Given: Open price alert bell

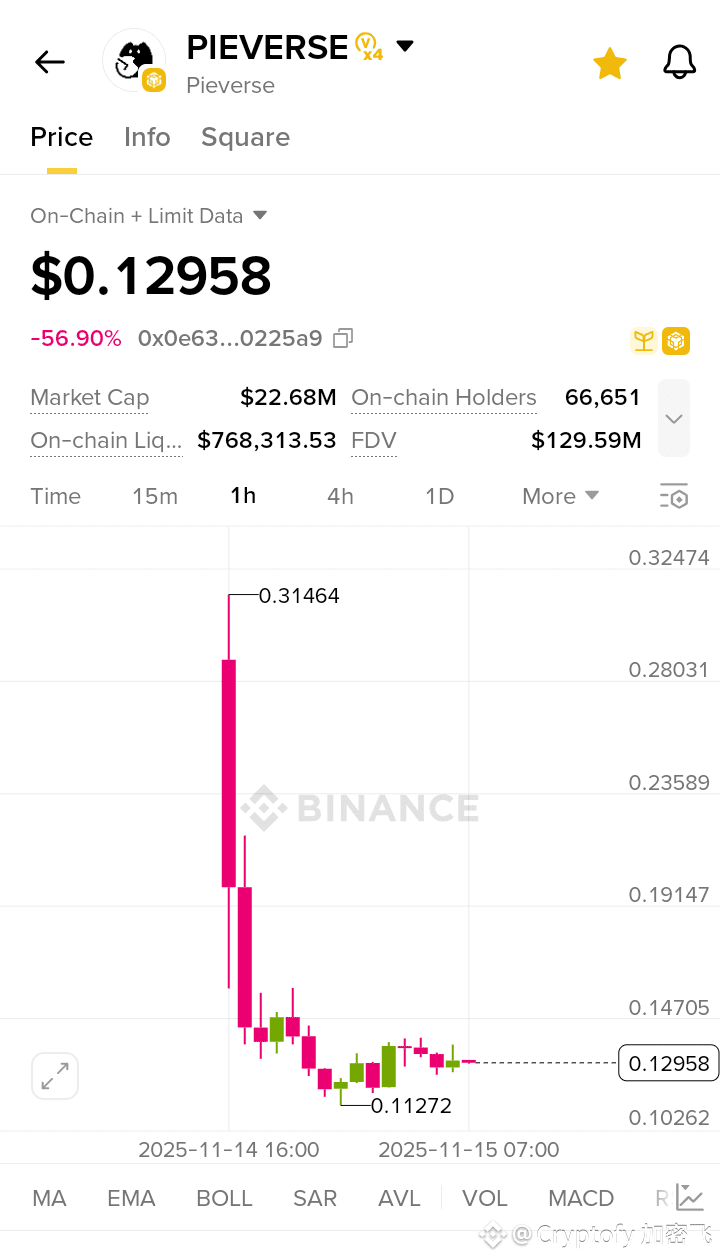Looking at the screenshot, I should (680, 63).
